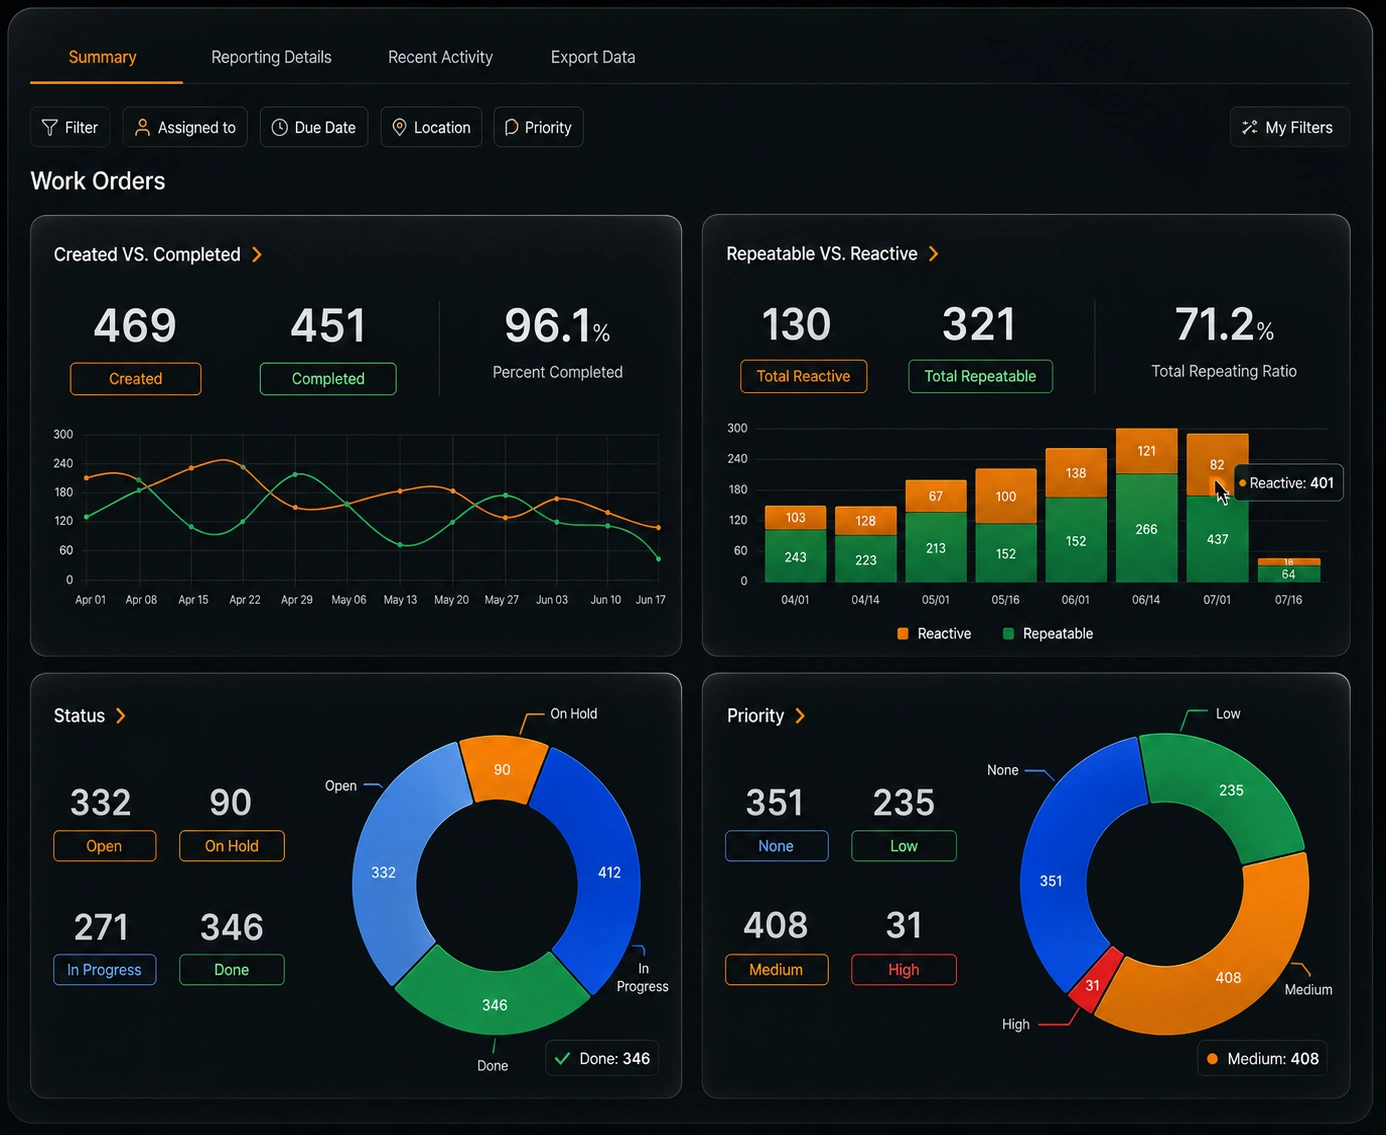
Task: Click the Apr 29 axis label
Action: [x=297, y=600]
